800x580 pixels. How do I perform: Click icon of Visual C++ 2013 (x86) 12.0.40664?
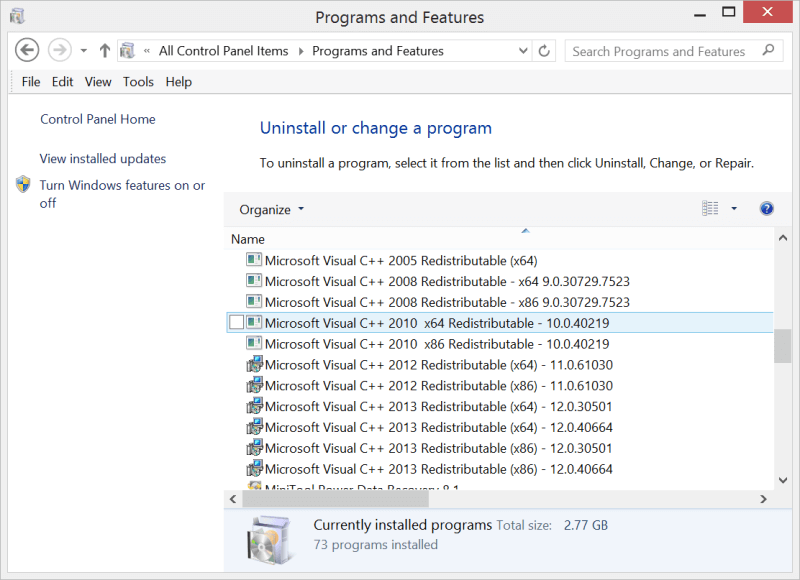(255, 469)
